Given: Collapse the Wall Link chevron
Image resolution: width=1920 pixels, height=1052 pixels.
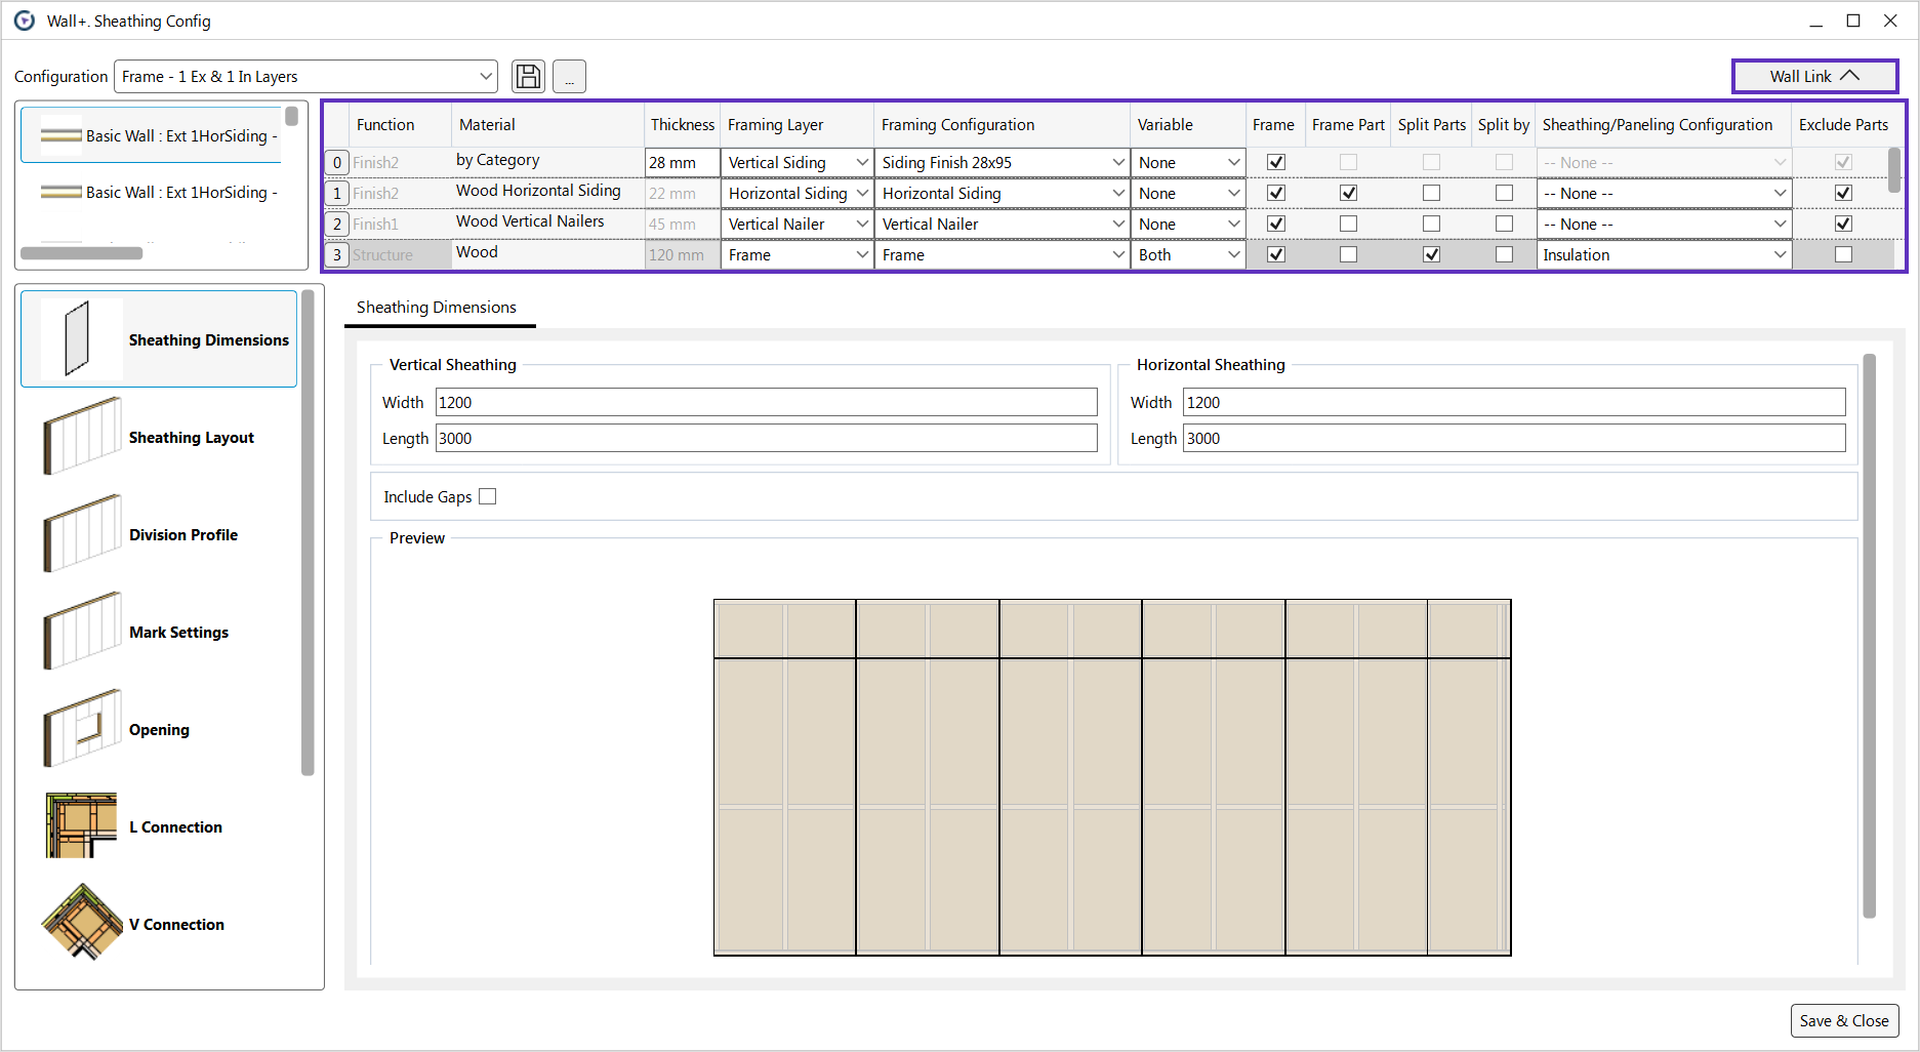Looking at the screenshot, I should [1851, 75].
